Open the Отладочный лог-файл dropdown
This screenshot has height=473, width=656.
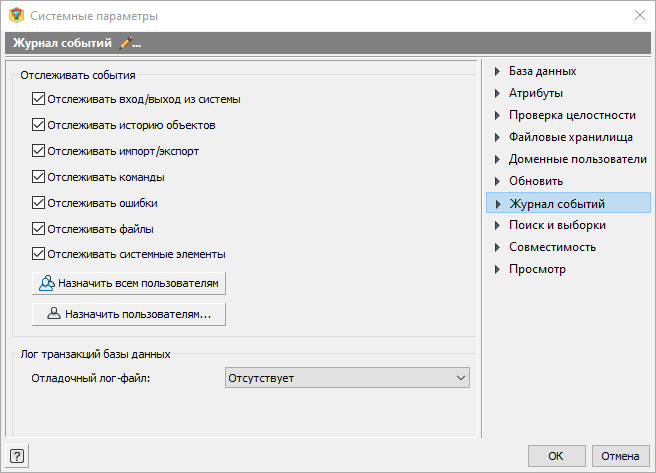coord(347,378)
